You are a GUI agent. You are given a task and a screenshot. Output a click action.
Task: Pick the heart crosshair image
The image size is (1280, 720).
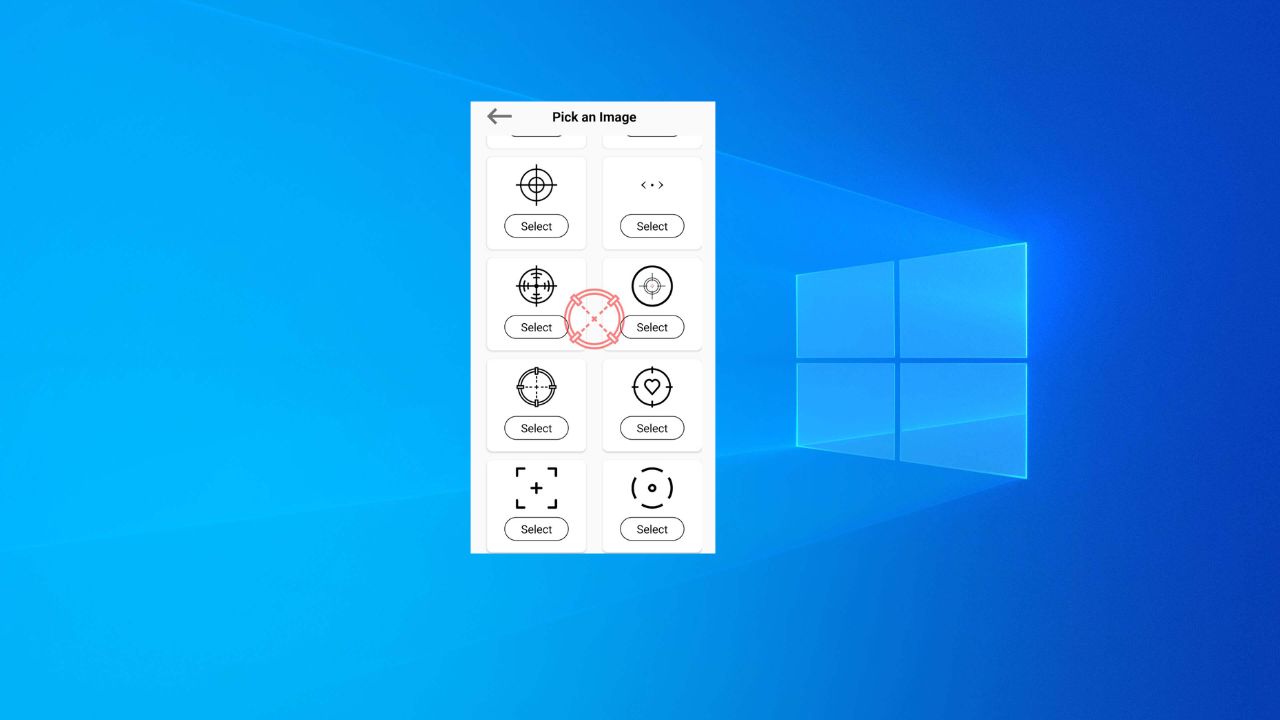pyautogui.click(x=652, y=387)
